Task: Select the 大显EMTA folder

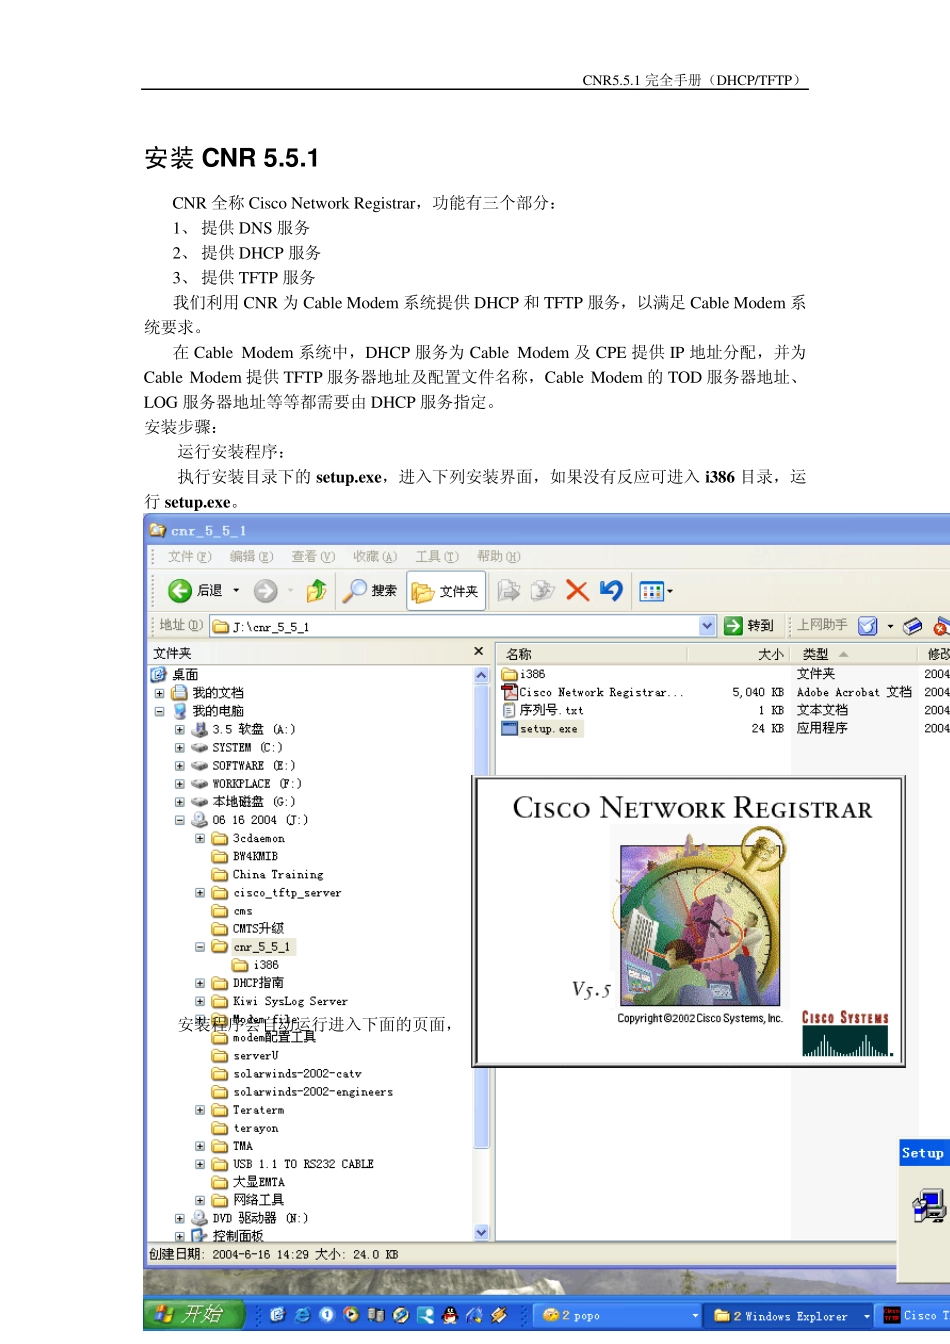Action: click(248, 1182)
